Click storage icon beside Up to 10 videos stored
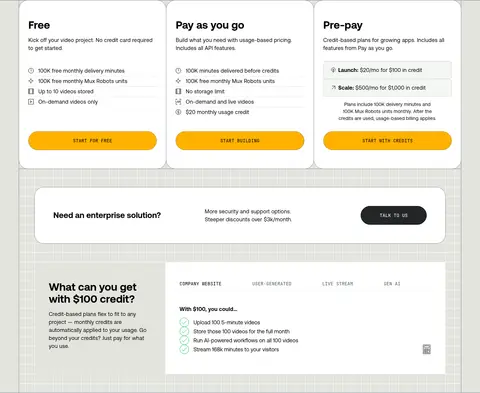The width and height of the screenshot is (480, 393). (31, 91)
